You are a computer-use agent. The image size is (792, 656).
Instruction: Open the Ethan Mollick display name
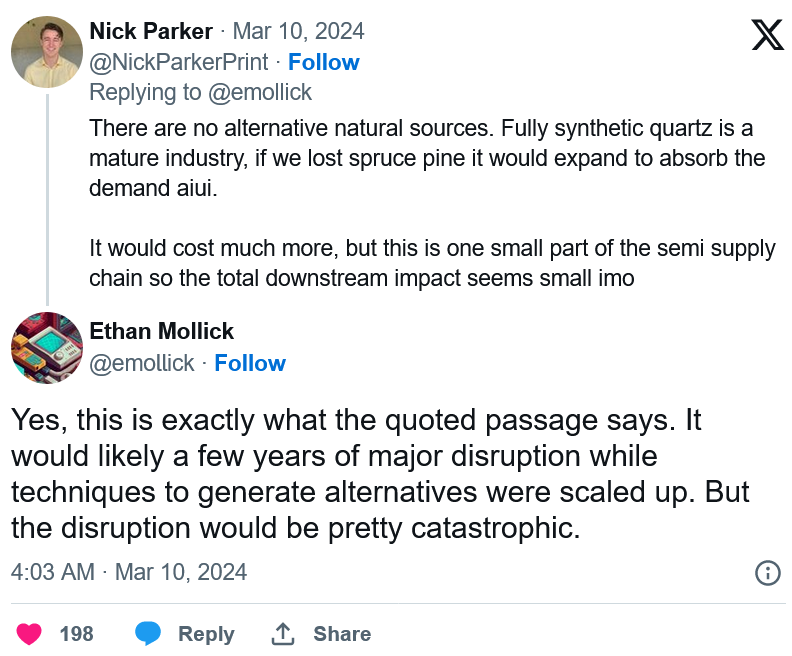162,331
